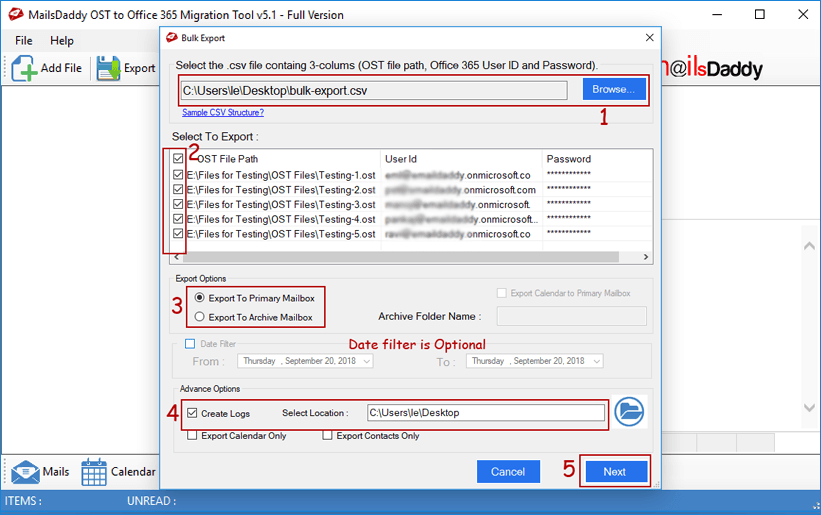Click the Password column header

pos(569,159)
